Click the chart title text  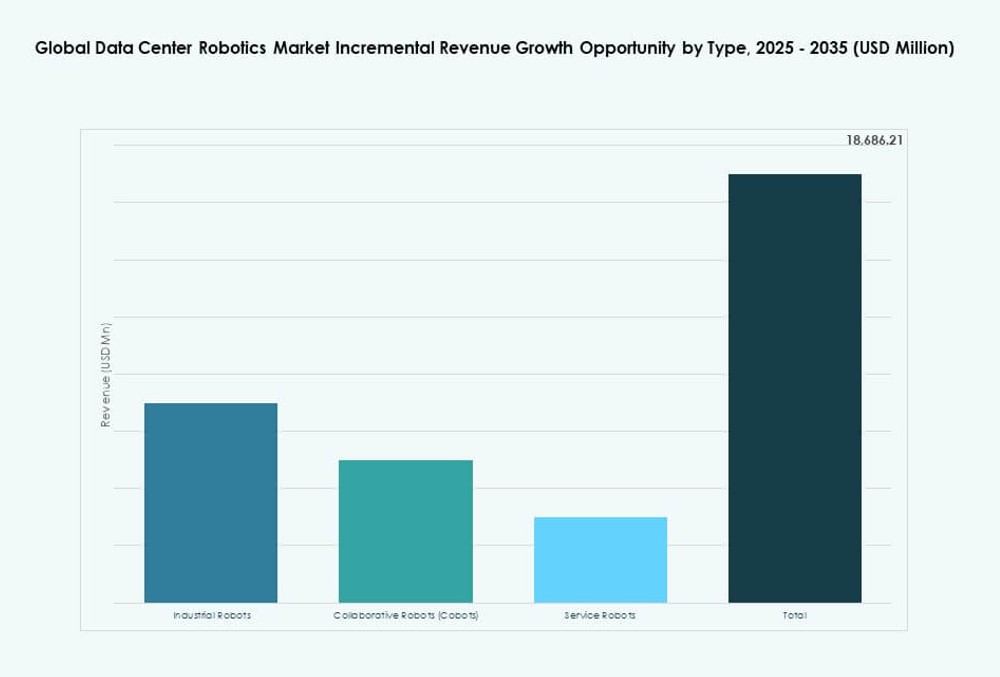495,47
